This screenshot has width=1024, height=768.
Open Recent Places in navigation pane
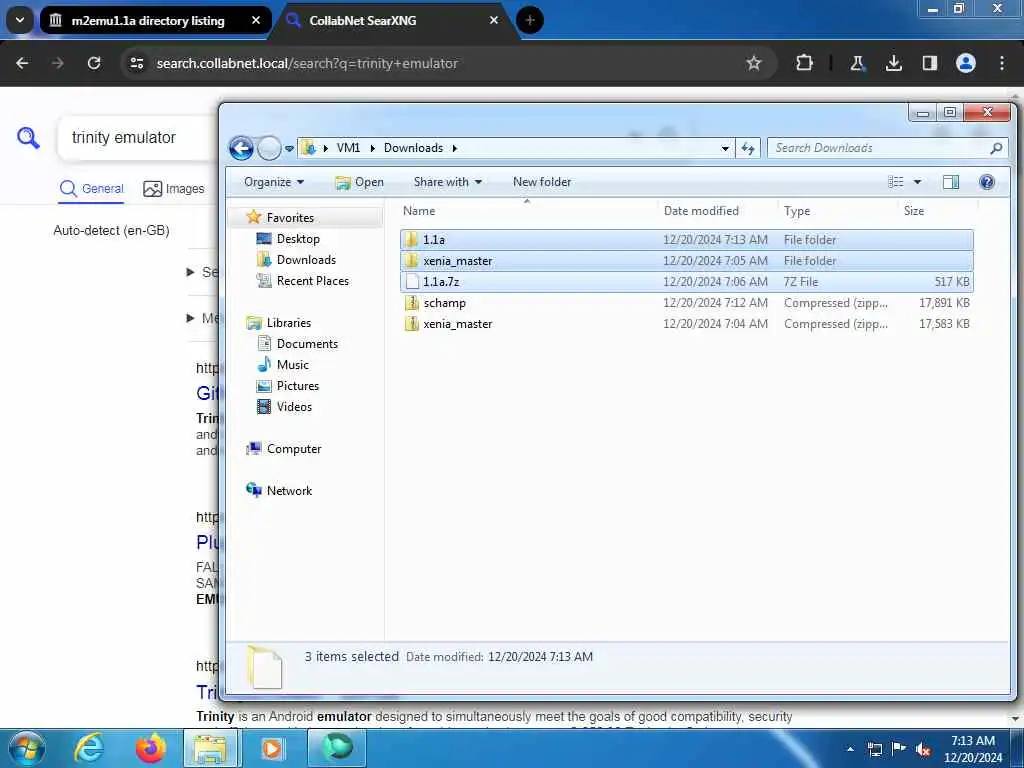[x=312, y=281]
